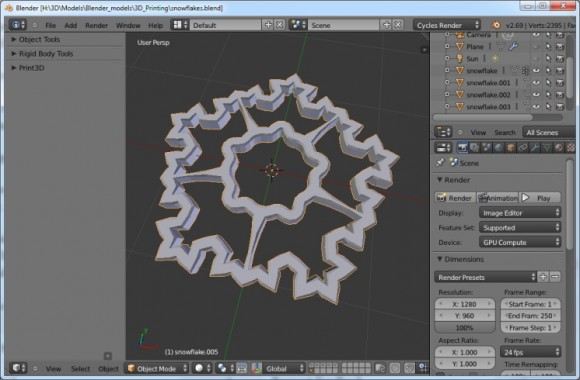Click the snowflake mesh data icon in outliner
The image size is (580, 380).
514,70
